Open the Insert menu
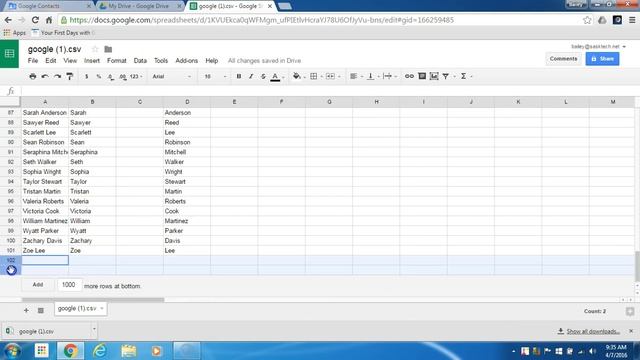Screen dimensions: 640x360 pyautogui.click(x=92, y=60)
